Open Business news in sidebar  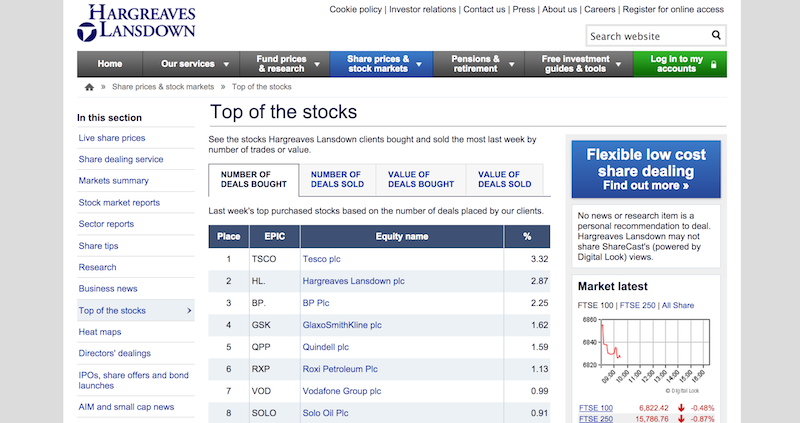click(108, 289)
